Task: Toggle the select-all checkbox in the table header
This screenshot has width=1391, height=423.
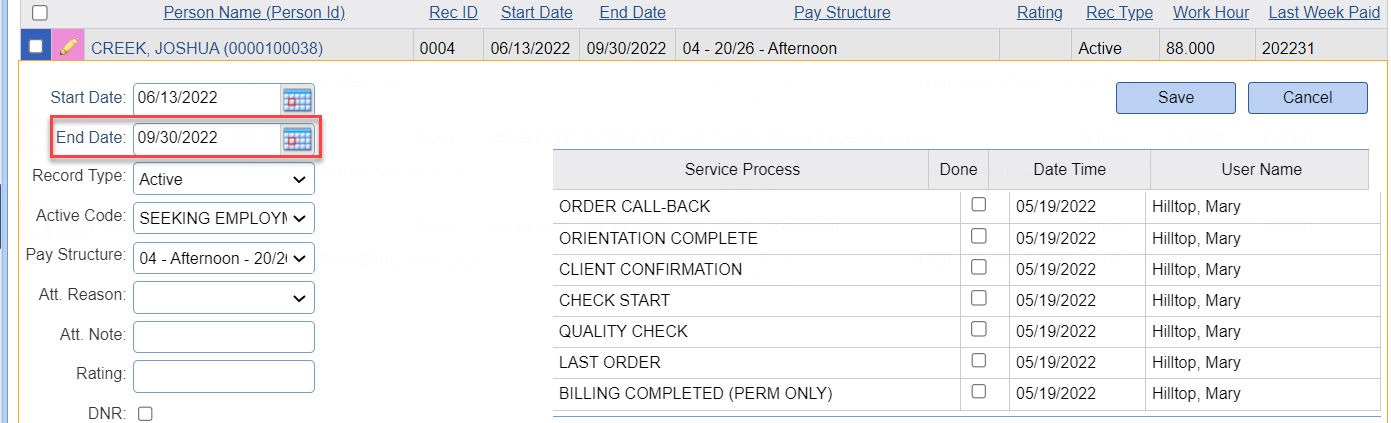Action: tap(40, 13)
